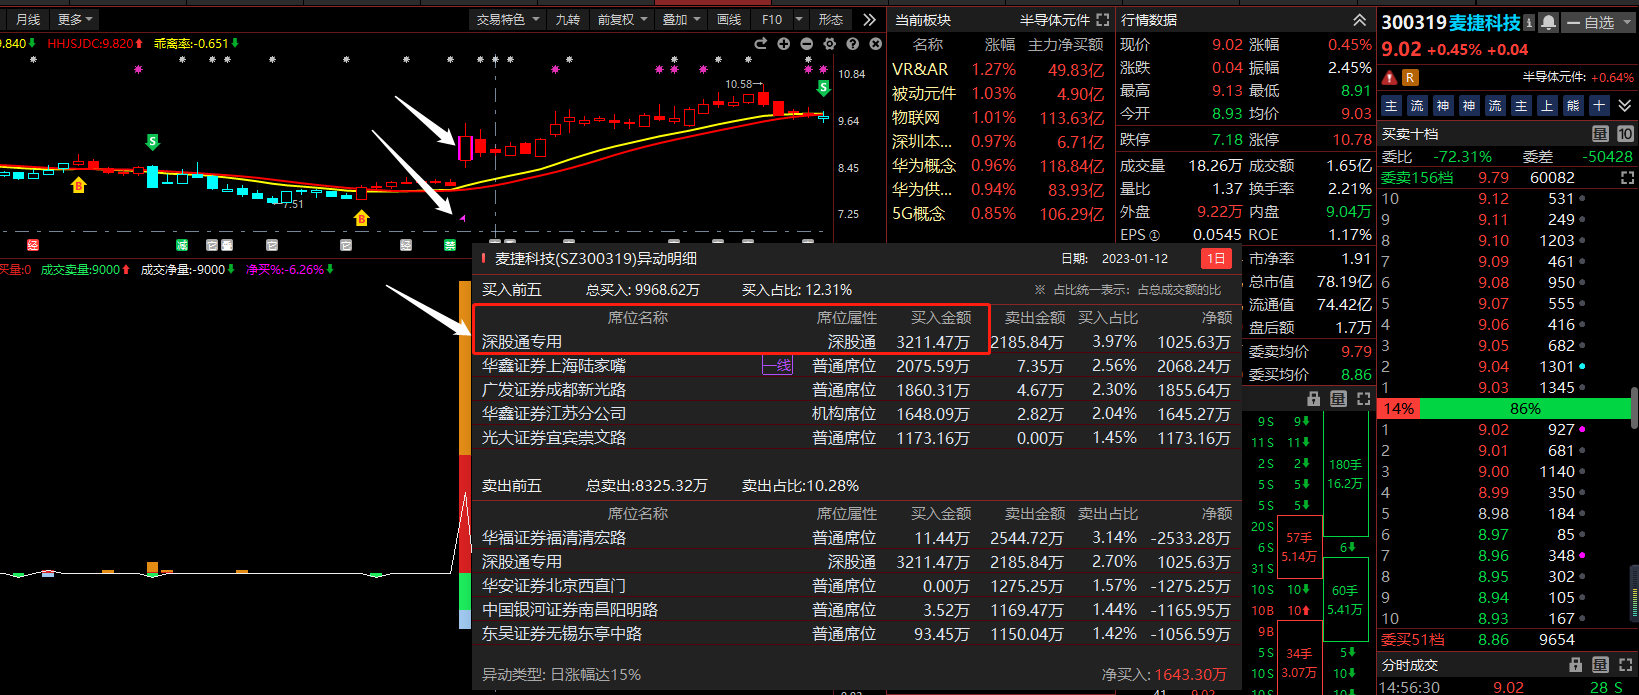Switch to 月线 period

(28, 20)
